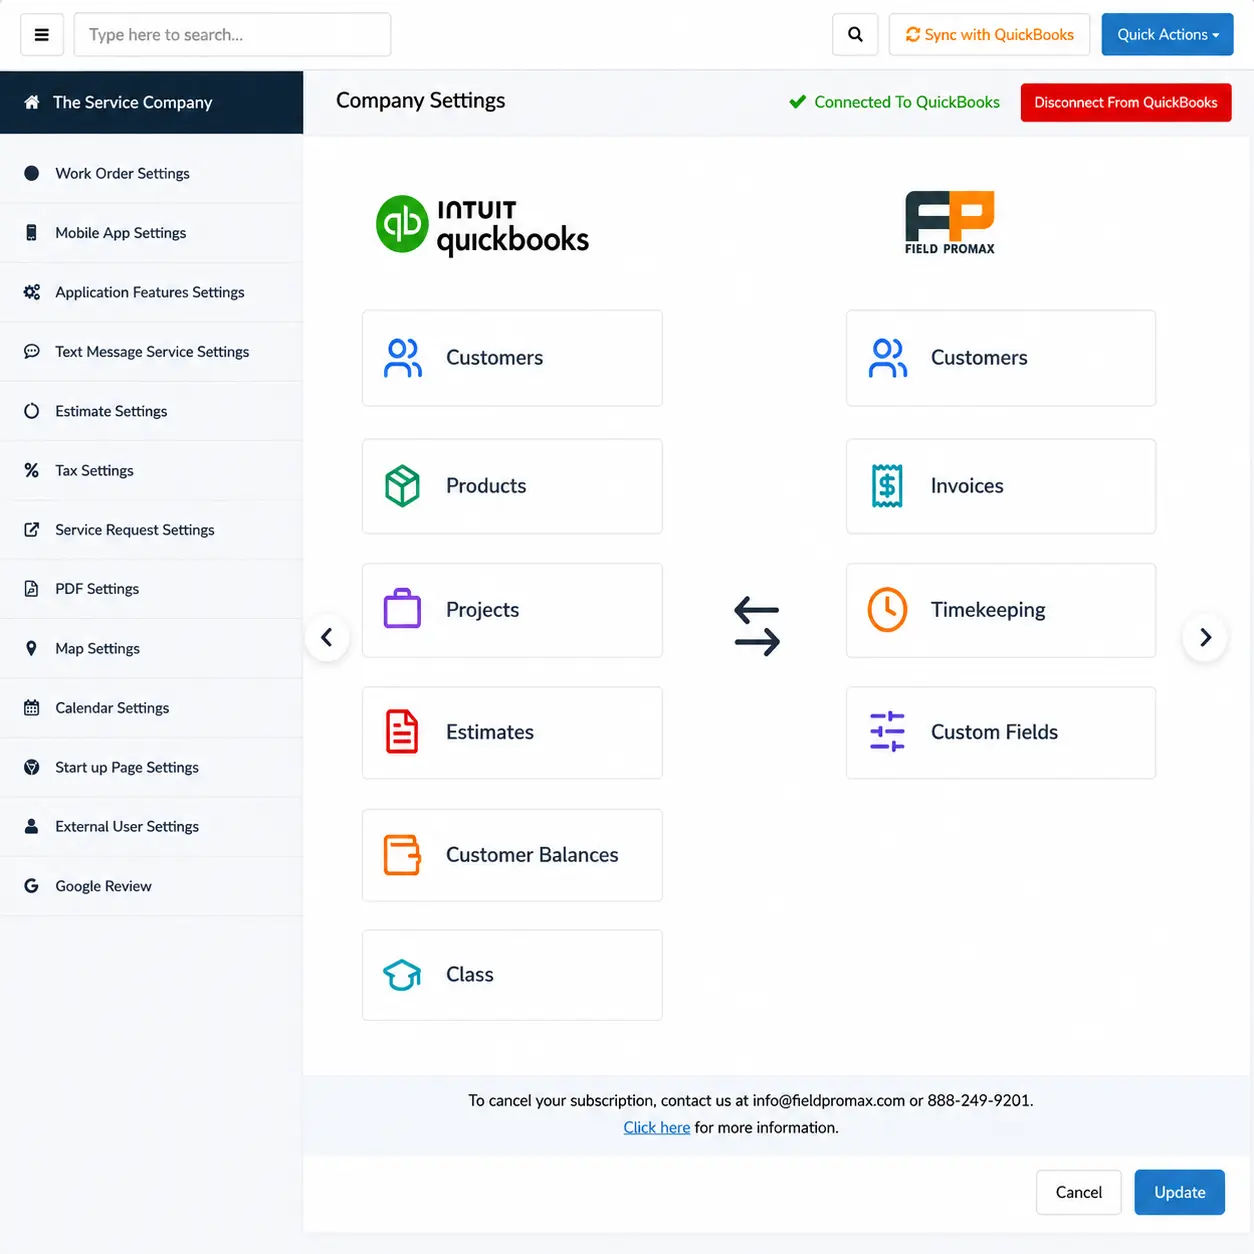This screenshot has width=1254, height=1254.
Task: Click the Projects briefcase icon
Action: click(x=403, y=608)
